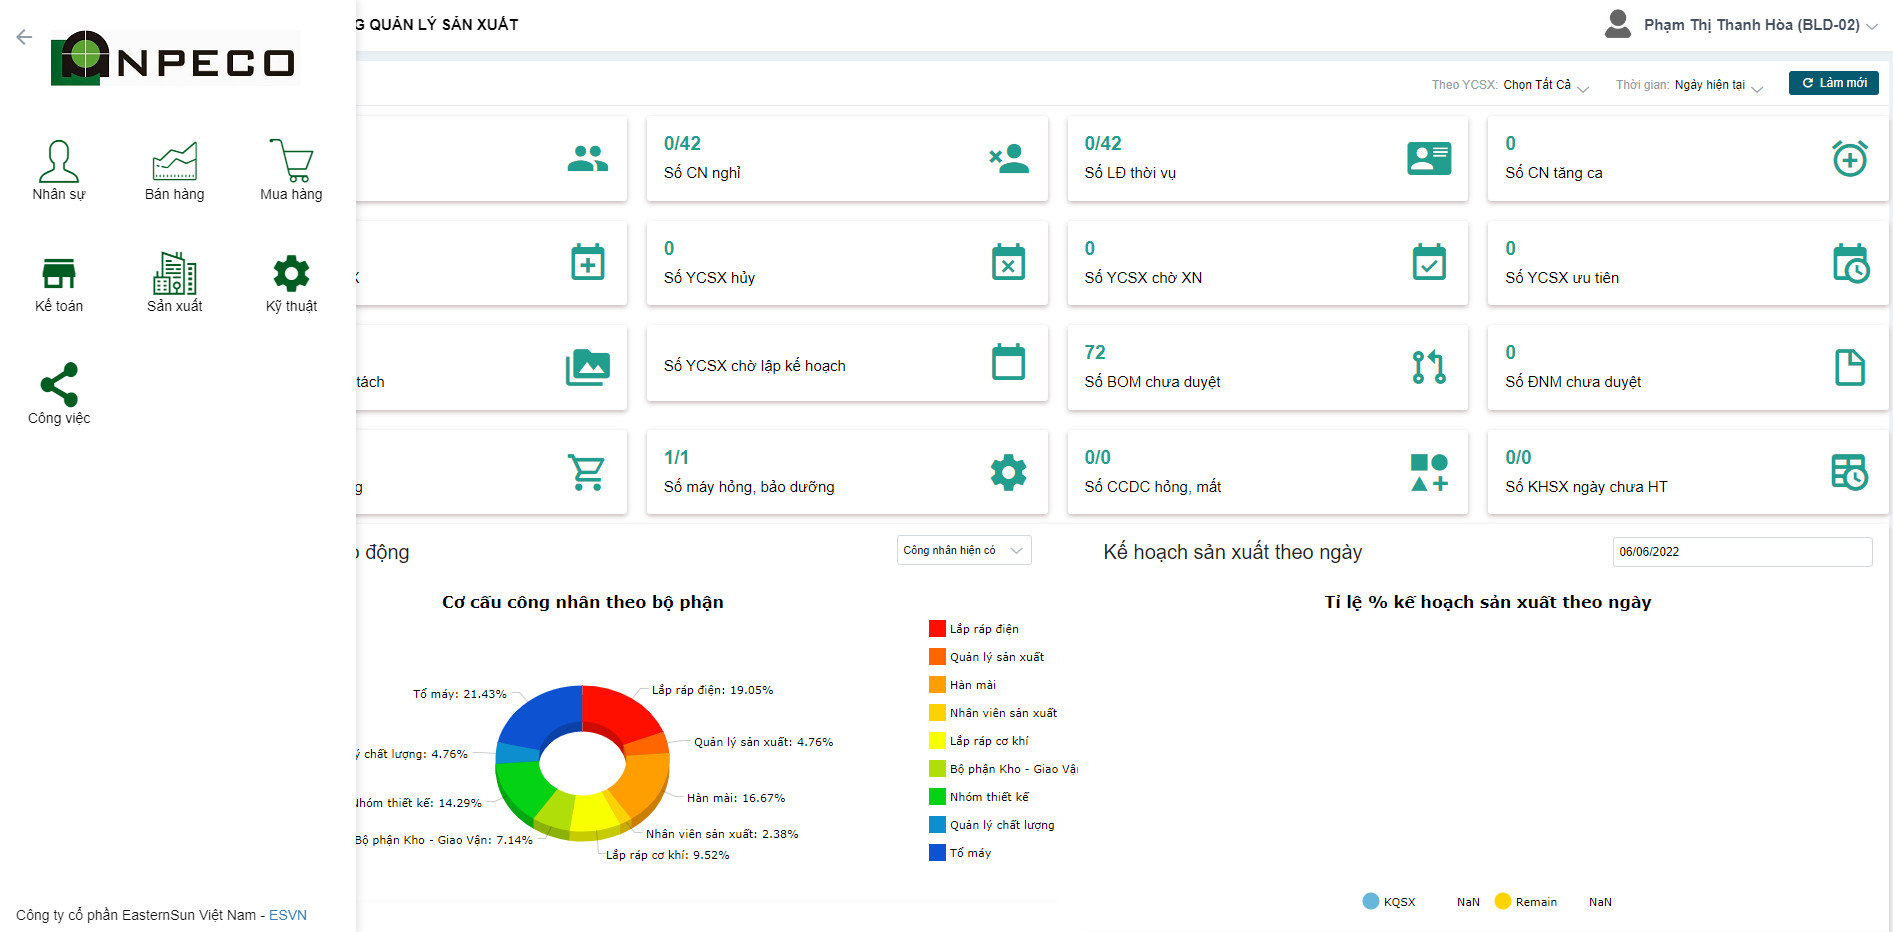Screen dimensions: 1893x932
Task: Follow the ESVN footer link
Action: pyautogui.click(x=288, y=915)
